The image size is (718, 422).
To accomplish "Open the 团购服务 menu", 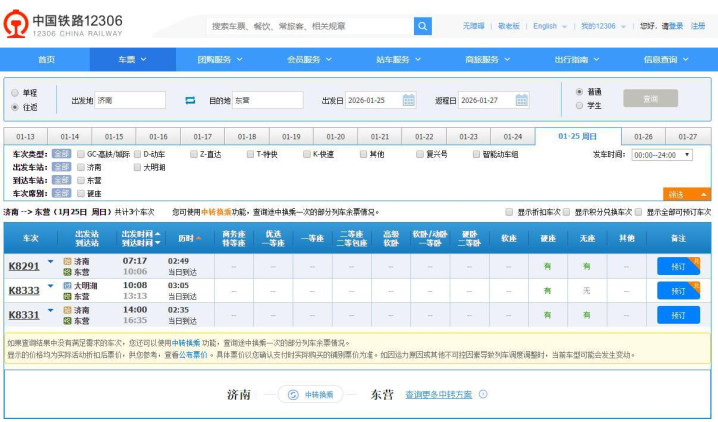I will coord(219,60).
